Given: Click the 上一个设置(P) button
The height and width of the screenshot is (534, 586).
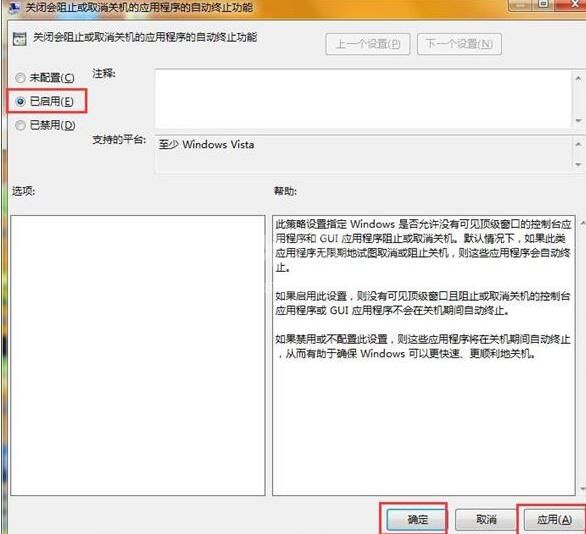Looking at the screenshot, I should click(x=368, y=44).
